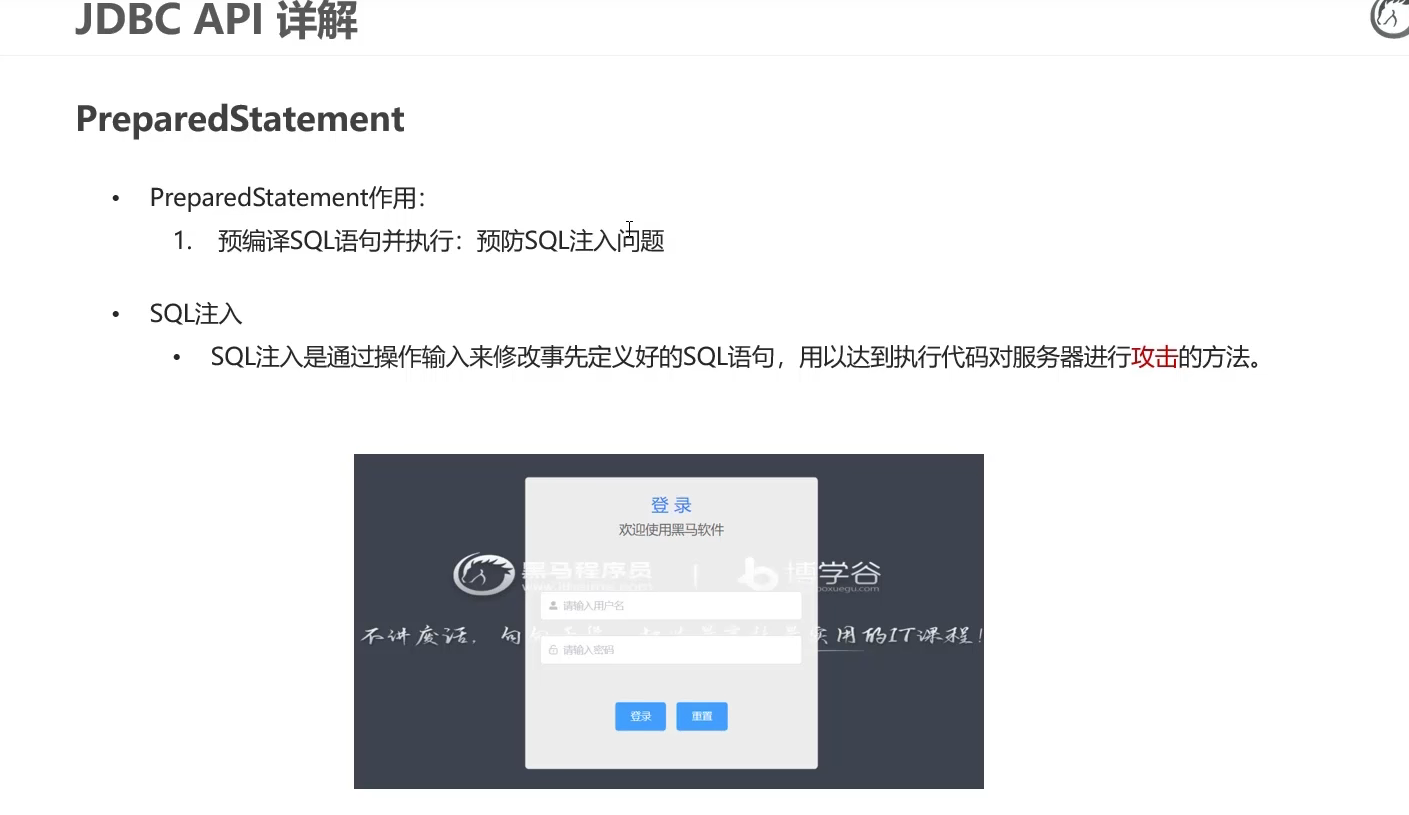The height and width of the screenshot is (815, 1409).
Task: Click the PreparedStatement作用 bullet line
Action: (288, 198)
